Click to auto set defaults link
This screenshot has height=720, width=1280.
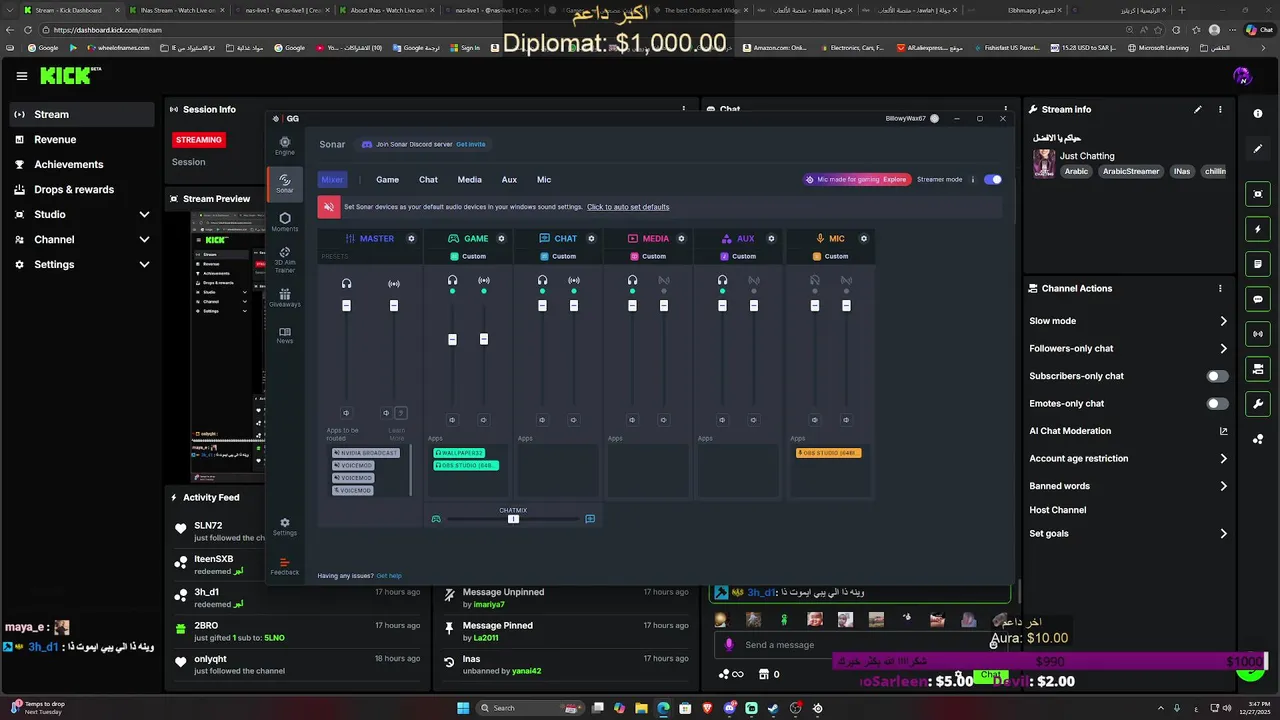pyautogui.click(x=628, y=207)
